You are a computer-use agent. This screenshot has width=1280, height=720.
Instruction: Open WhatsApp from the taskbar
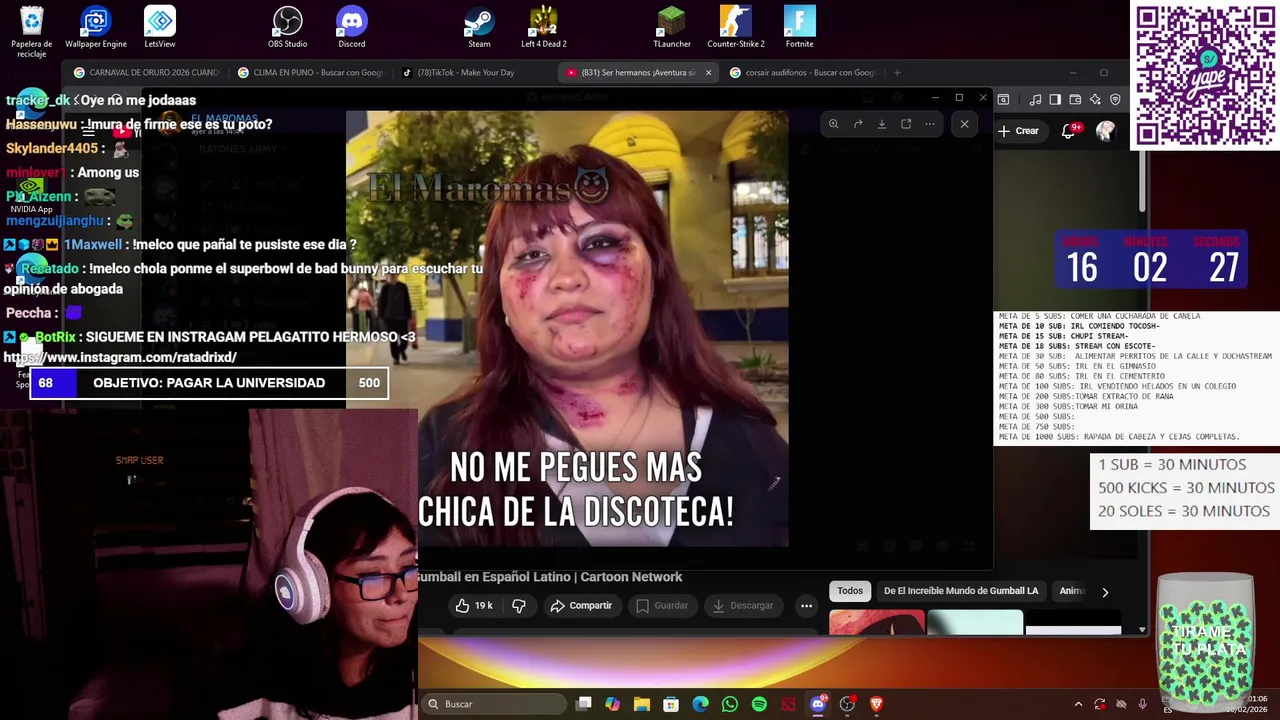pyautogui.click(x=730, y=704)
